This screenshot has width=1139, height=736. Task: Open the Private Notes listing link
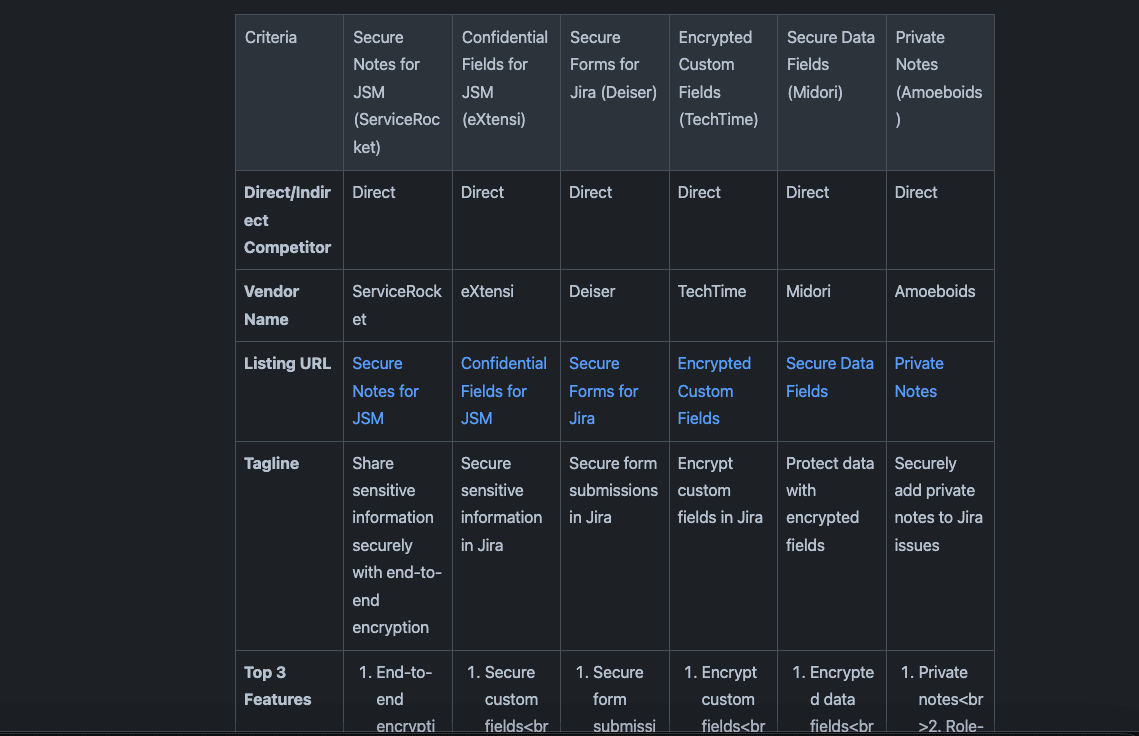(x=919, y=377)
